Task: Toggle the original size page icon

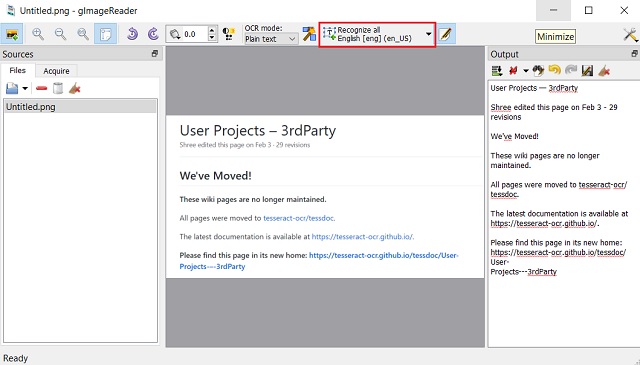Action: (105, 34)
